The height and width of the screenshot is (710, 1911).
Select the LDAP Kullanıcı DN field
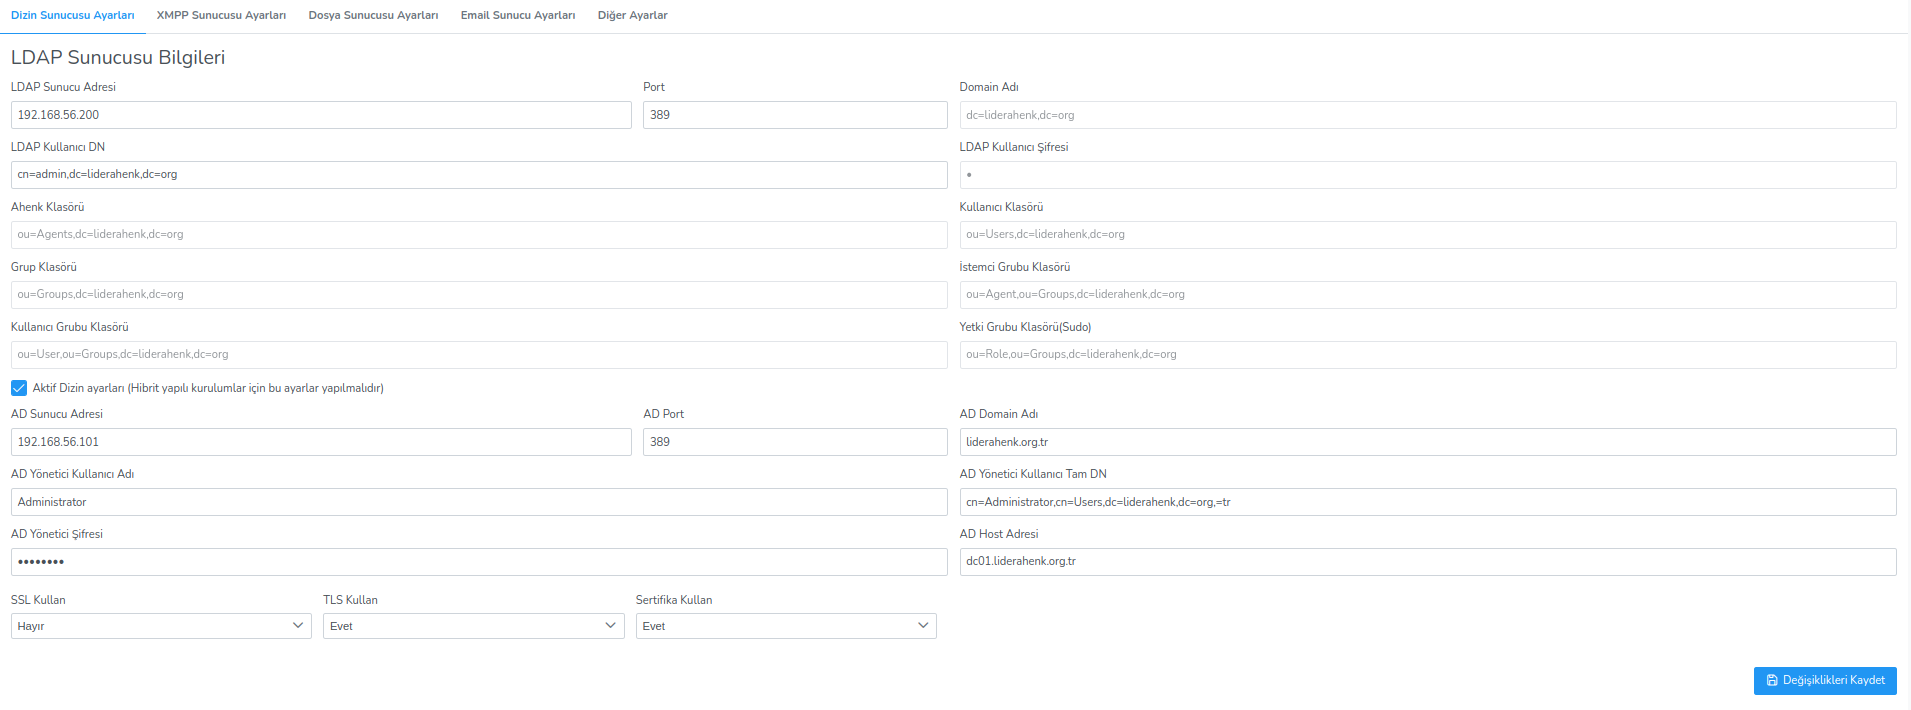[x=478, y=175]
